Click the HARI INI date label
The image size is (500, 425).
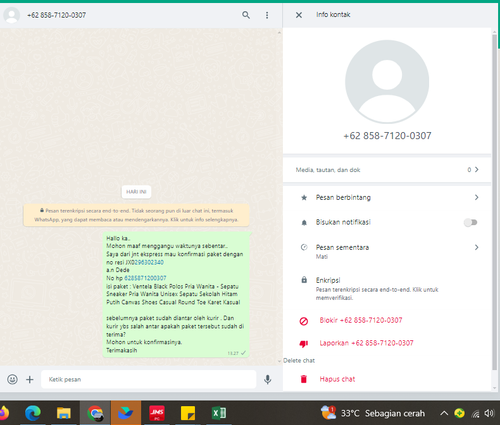pyautogui.click(x=136, y=192)
